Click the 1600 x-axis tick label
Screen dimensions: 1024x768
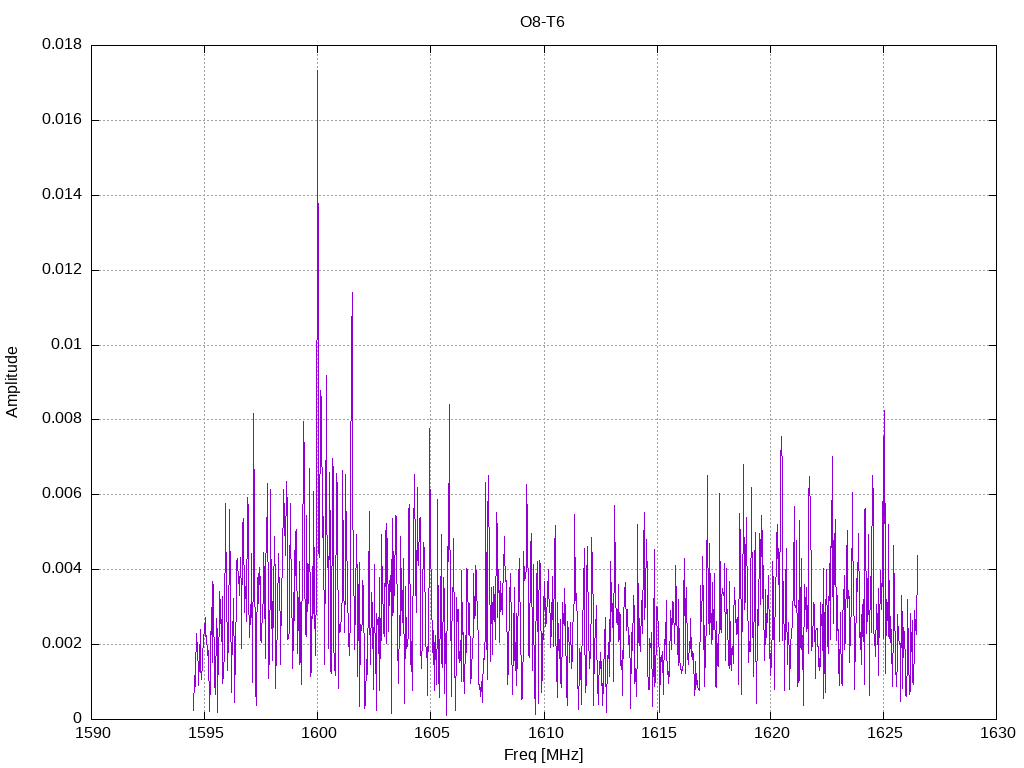click(x=319, y=733)
